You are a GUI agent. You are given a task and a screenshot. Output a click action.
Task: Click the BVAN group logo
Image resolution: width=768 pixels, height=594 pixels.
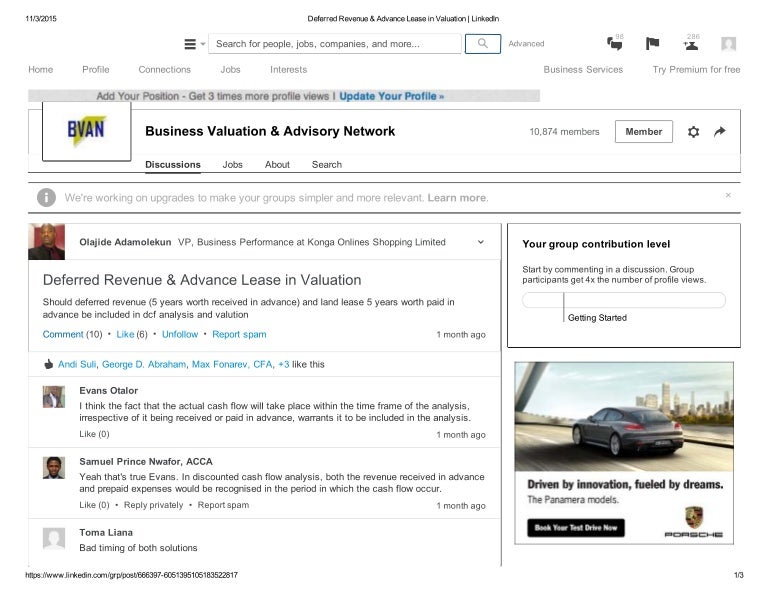86,131
